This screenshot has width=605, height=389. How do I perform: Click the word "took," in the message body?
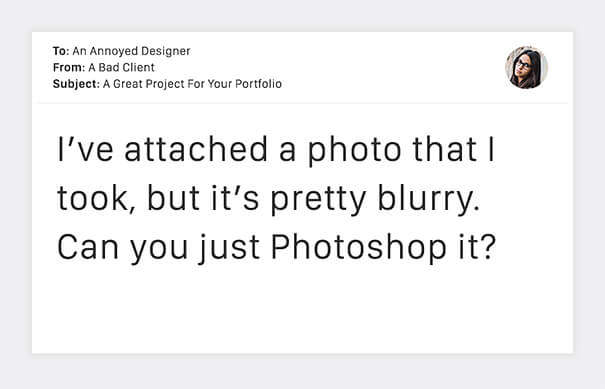pyautogui.click(x=97, y=199)
